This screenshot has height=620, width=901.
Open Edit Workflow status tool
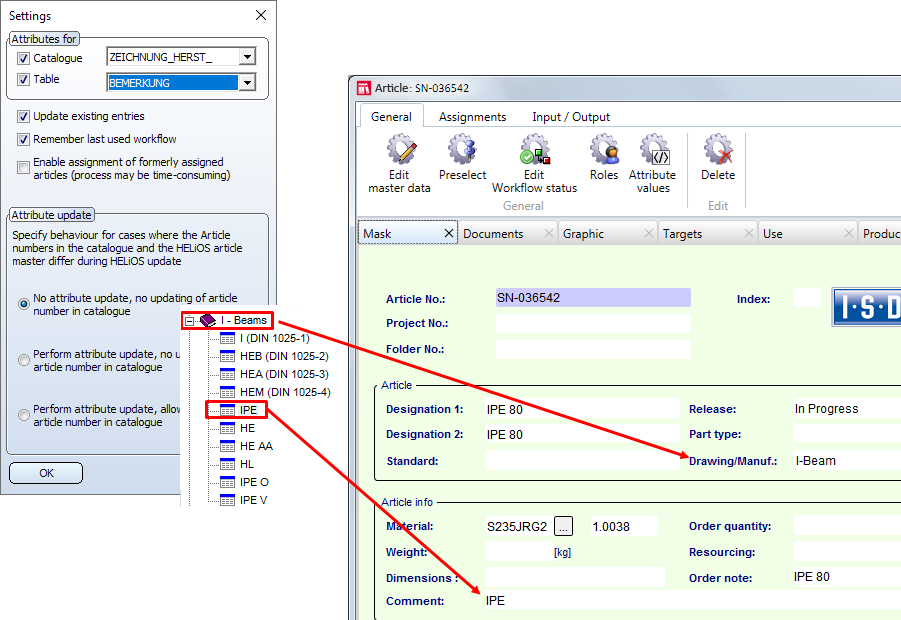tap(535, 149)
